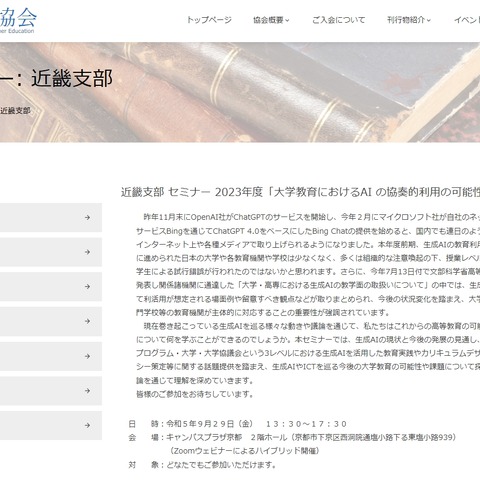Click the line 論を通じて理解を深めていきます。

pyautogui.click(x=195, y=380)
